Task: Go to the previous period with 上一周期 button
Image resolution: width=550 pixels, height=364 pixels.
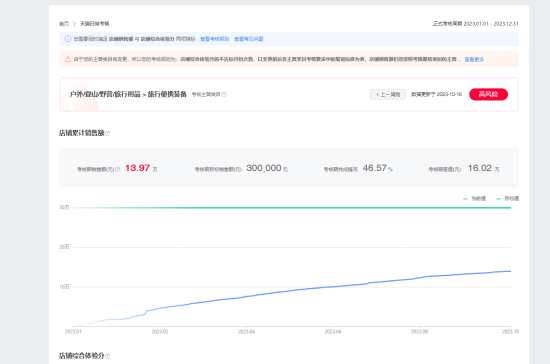Action: [388, 94]
